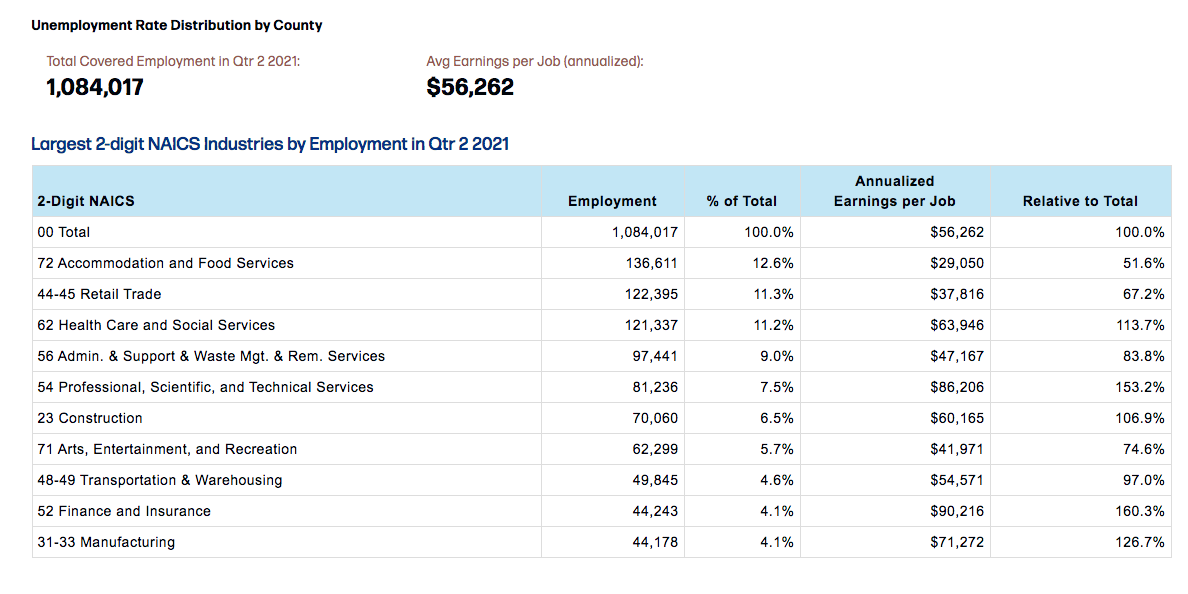Click the % of Total column header
This screenshot has width=1188, height=594.
click(742, 202)
